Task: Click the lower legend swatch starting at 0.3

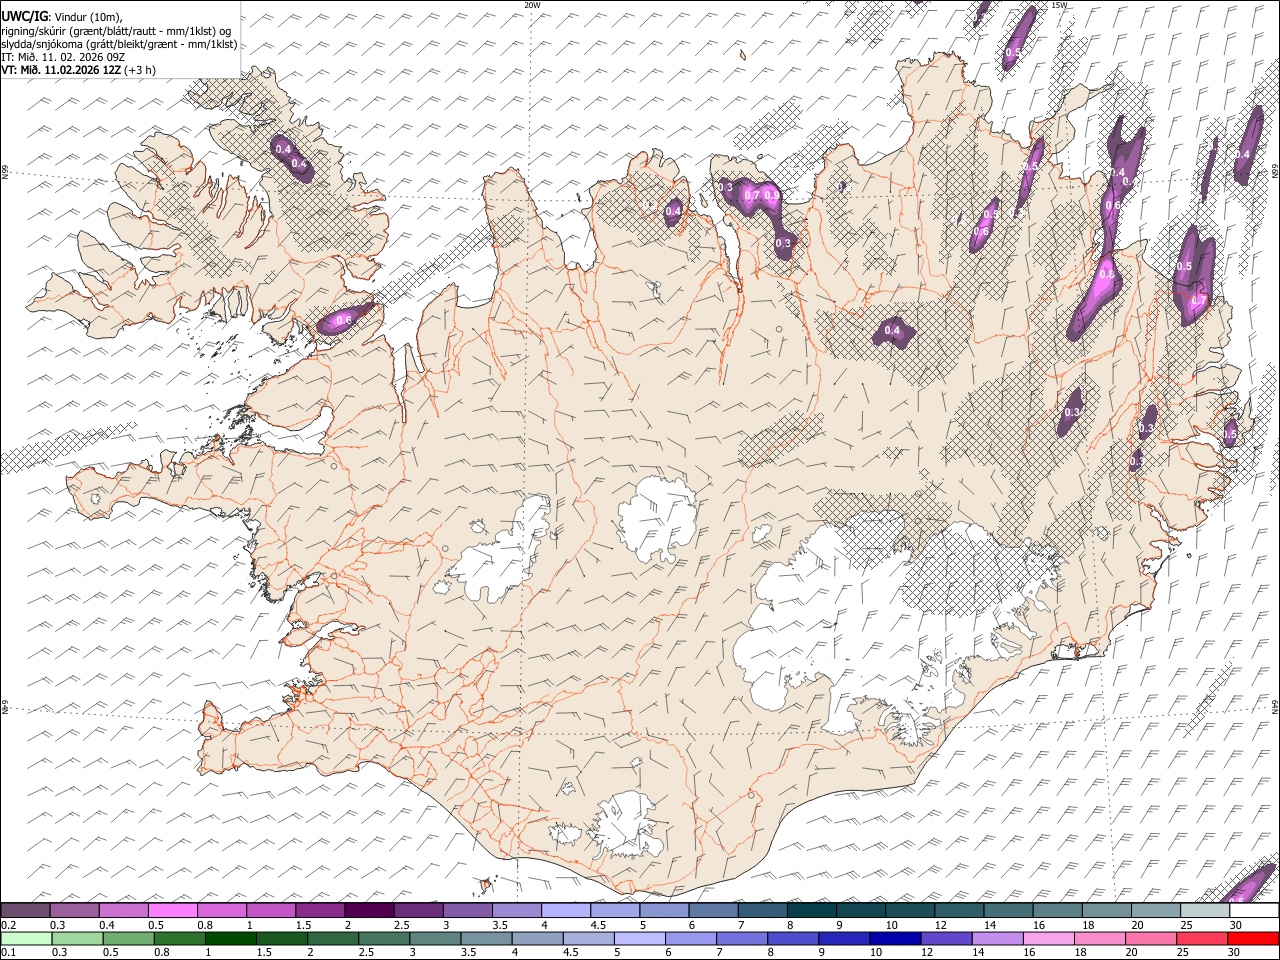Action: click(x=78, y=939)
